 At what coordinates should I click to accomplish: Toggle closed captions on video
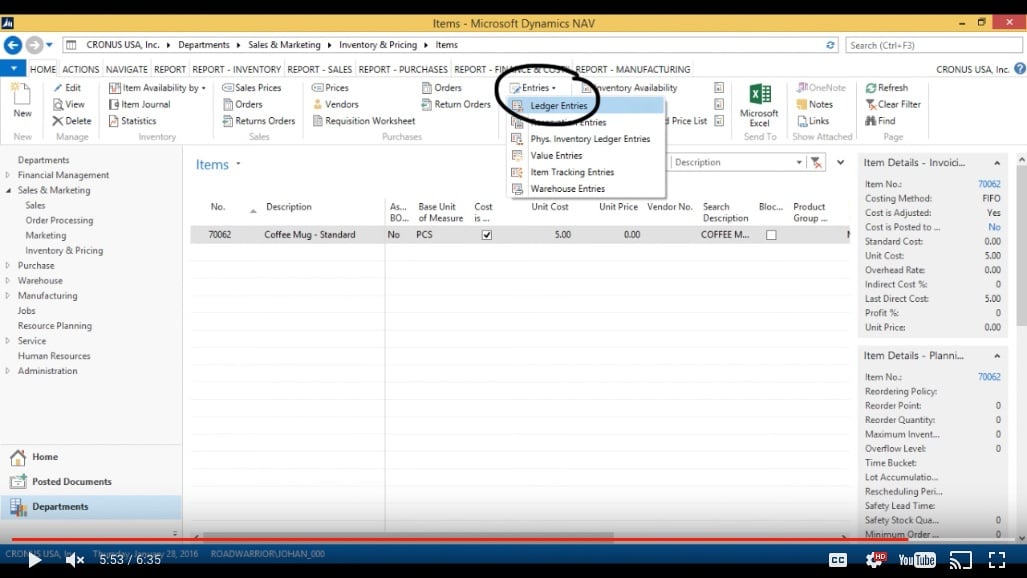[x=838, y=560]
